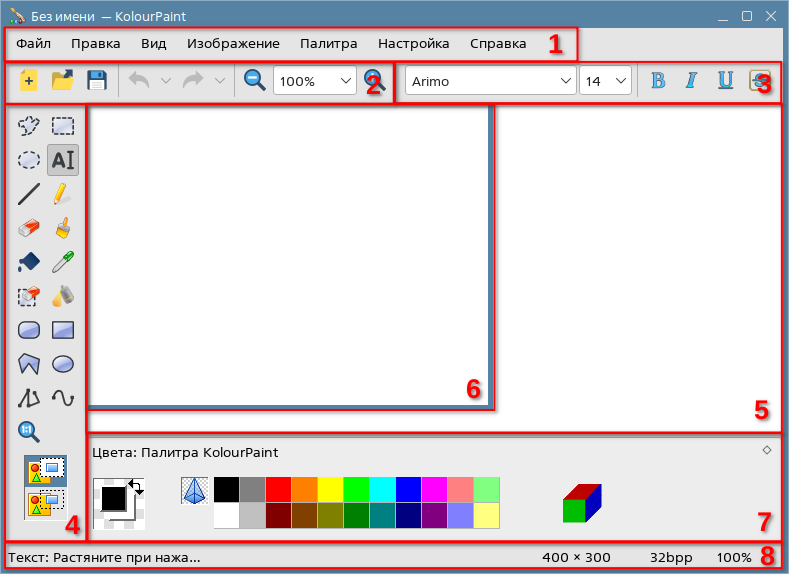Viewport: 790px width, 578px height.
Task: Select the Color Eraser tool
Action: pos(29,296)
